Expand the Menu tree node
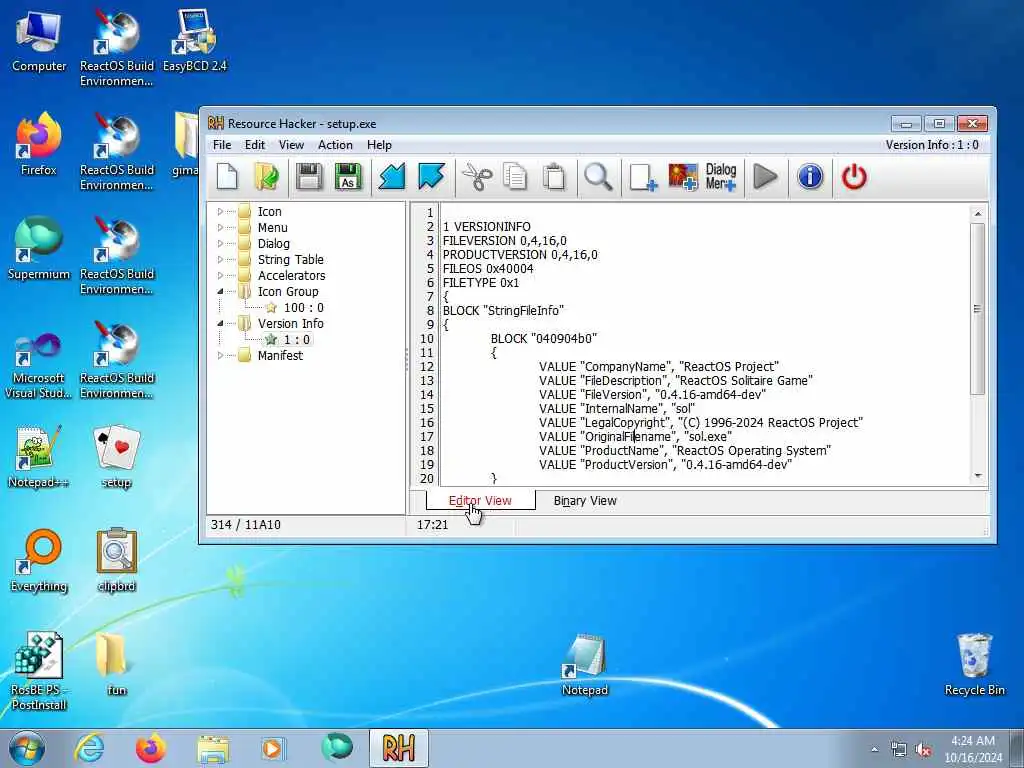The width and height of the screenshot is (1024, 768). [220, 227]
